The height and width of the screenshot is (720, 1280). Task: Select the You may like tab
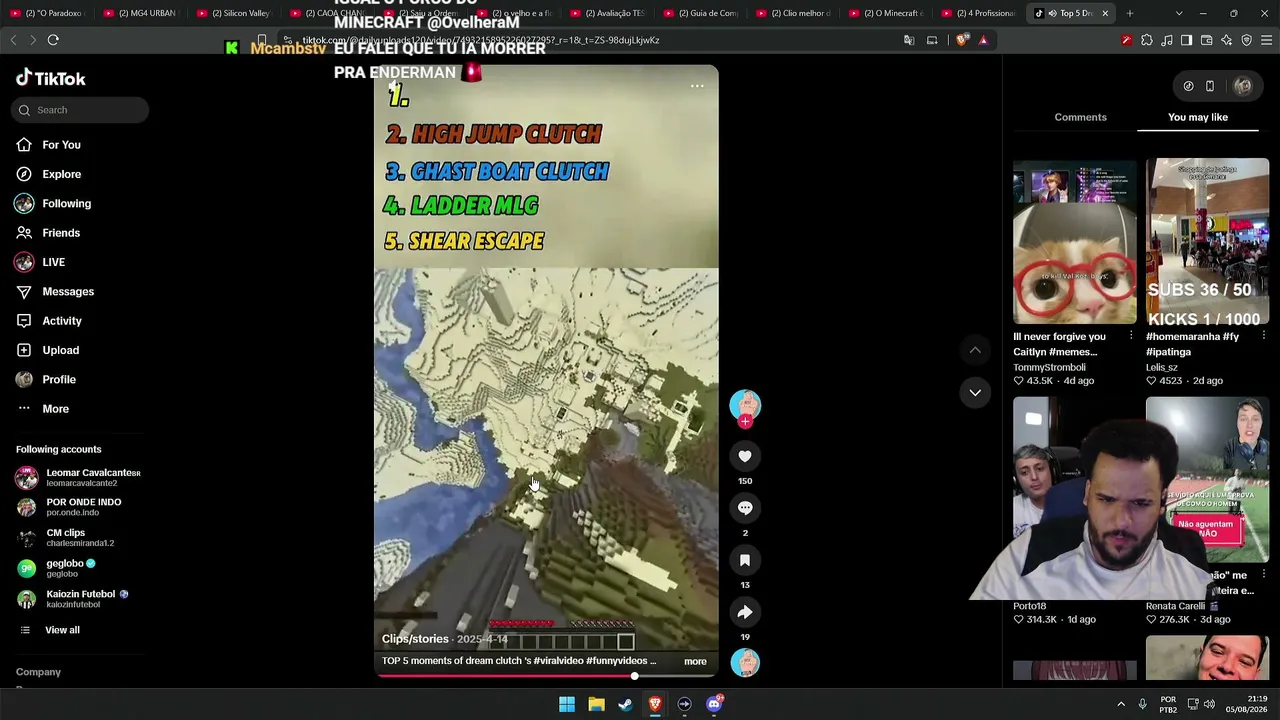tap(1198, 117)
